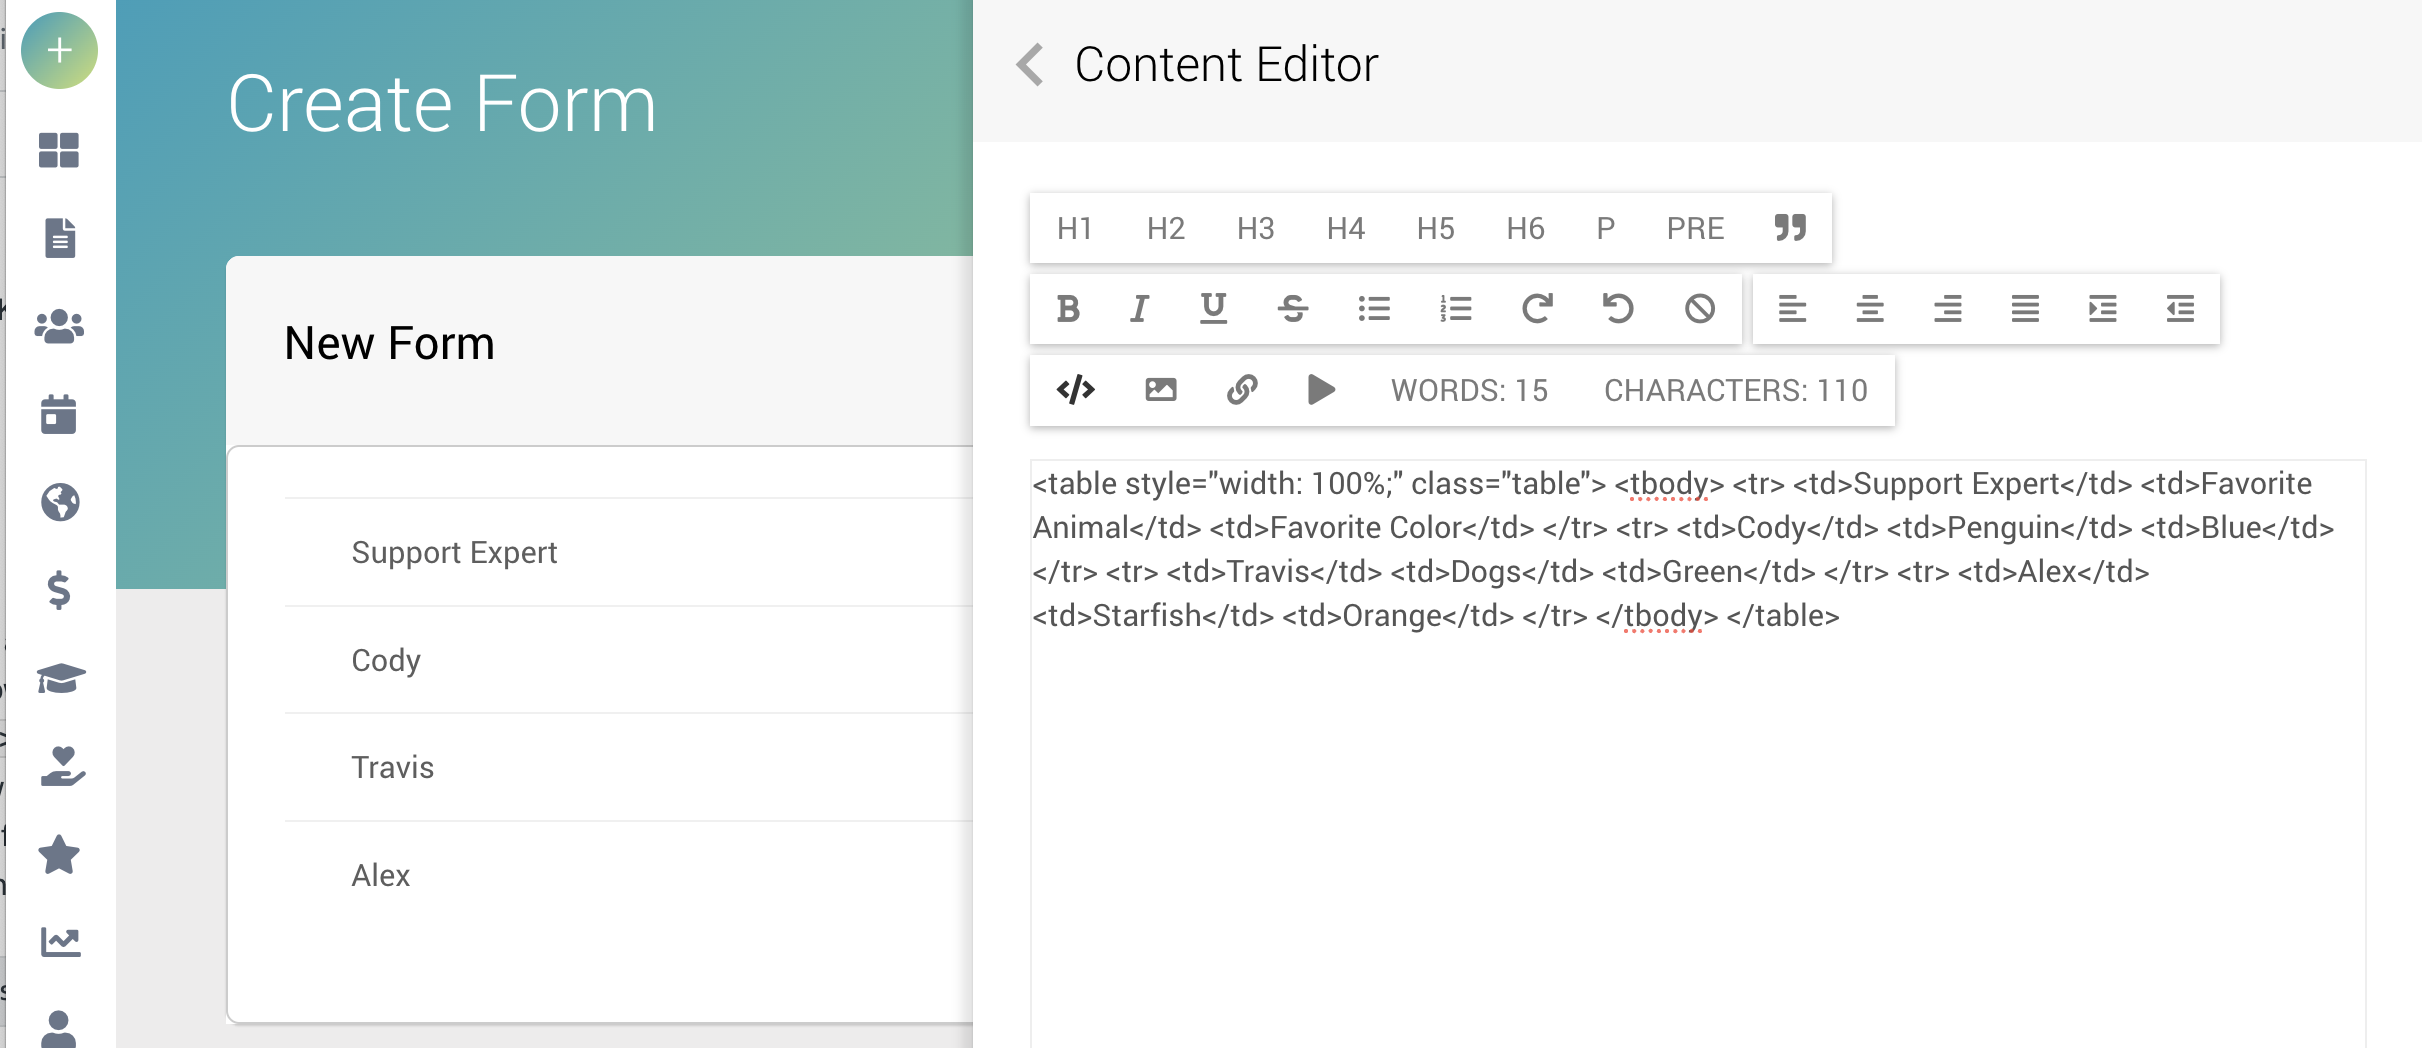
Task: Apply H6 heading format
Action: 1525,229
